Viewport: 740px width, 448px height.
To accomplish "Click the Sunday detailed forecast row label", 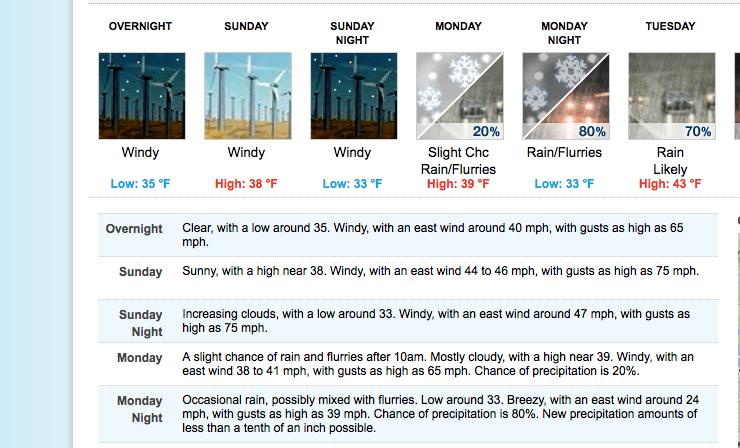I will pos(140,272).
